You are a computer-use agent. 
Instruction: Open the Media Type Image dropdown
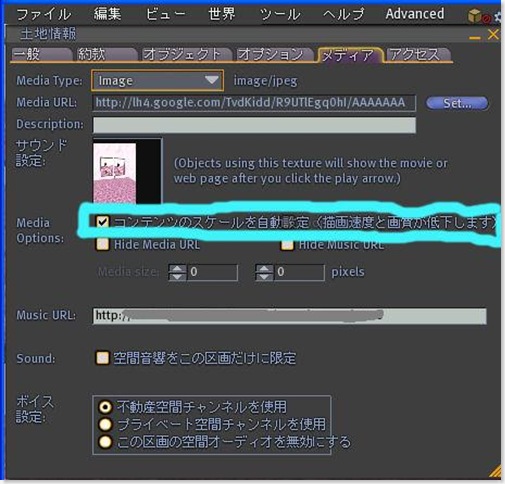(157, 80)
